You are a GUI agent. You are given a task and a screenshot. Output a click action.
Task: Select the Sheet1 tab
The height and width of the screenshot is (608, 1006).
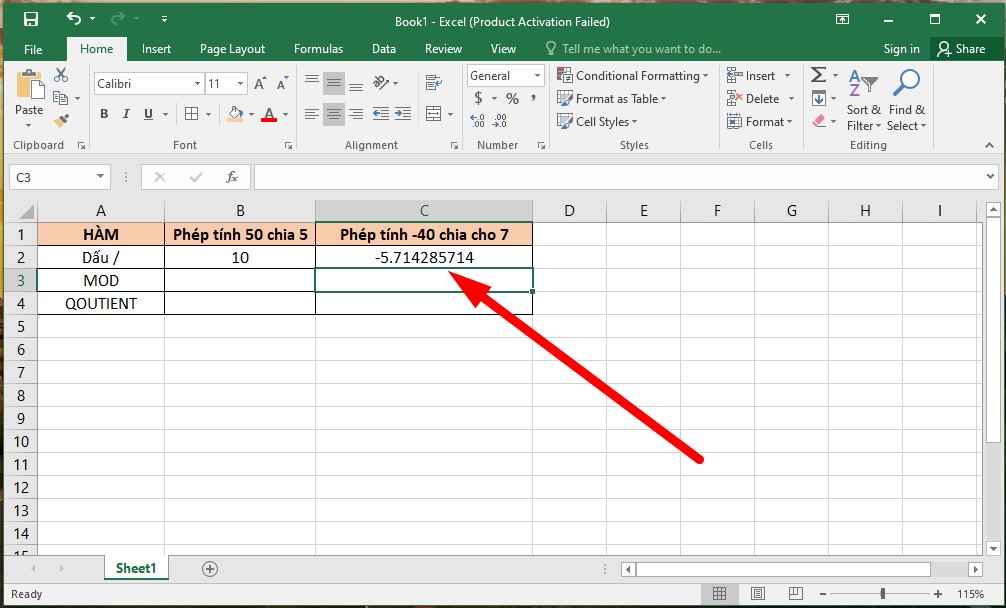(x=135, y=567)
